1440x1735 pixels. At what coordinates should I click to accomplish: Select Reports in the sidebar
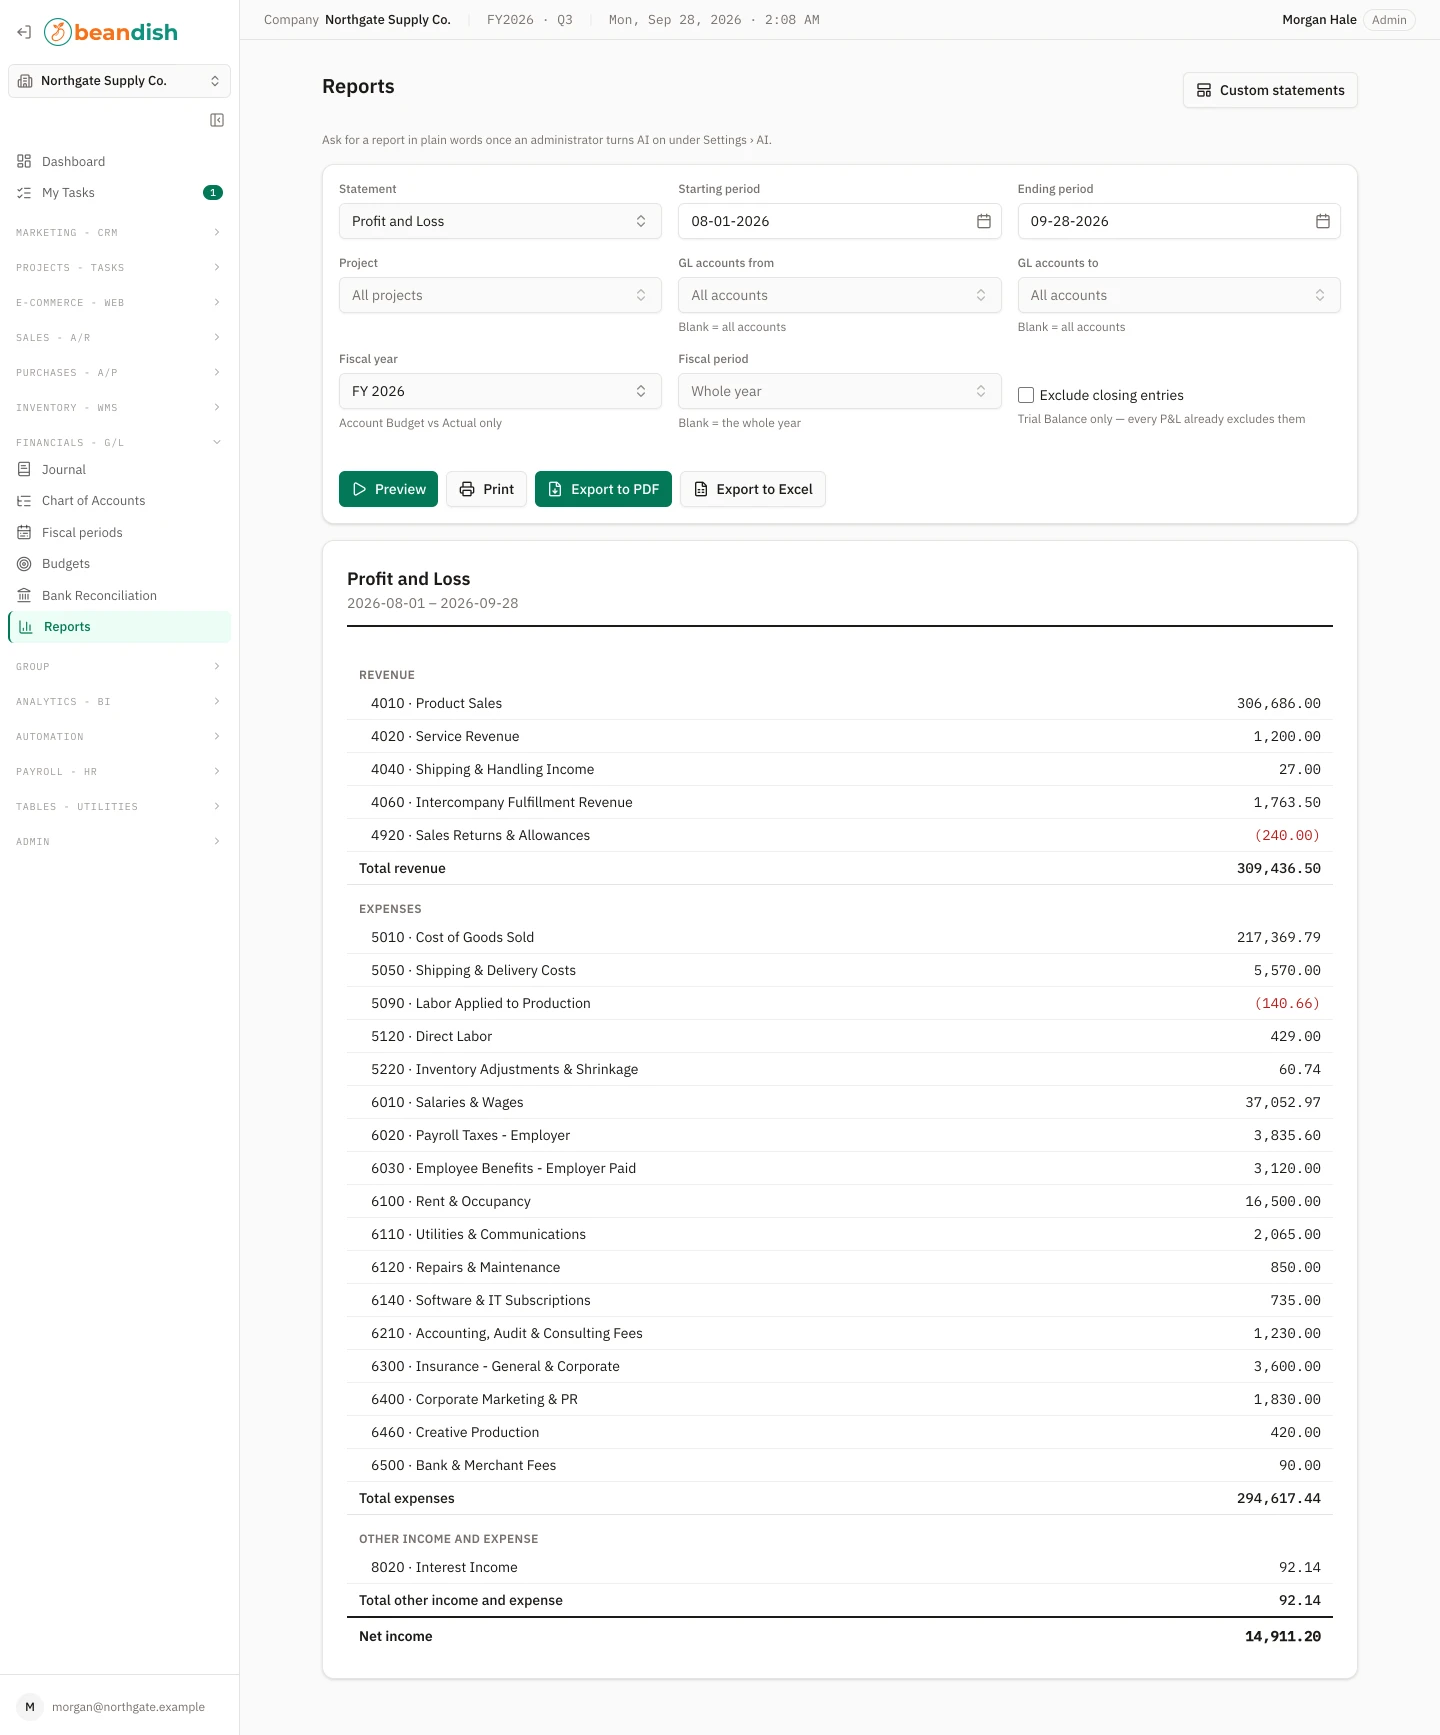[119, 627]
